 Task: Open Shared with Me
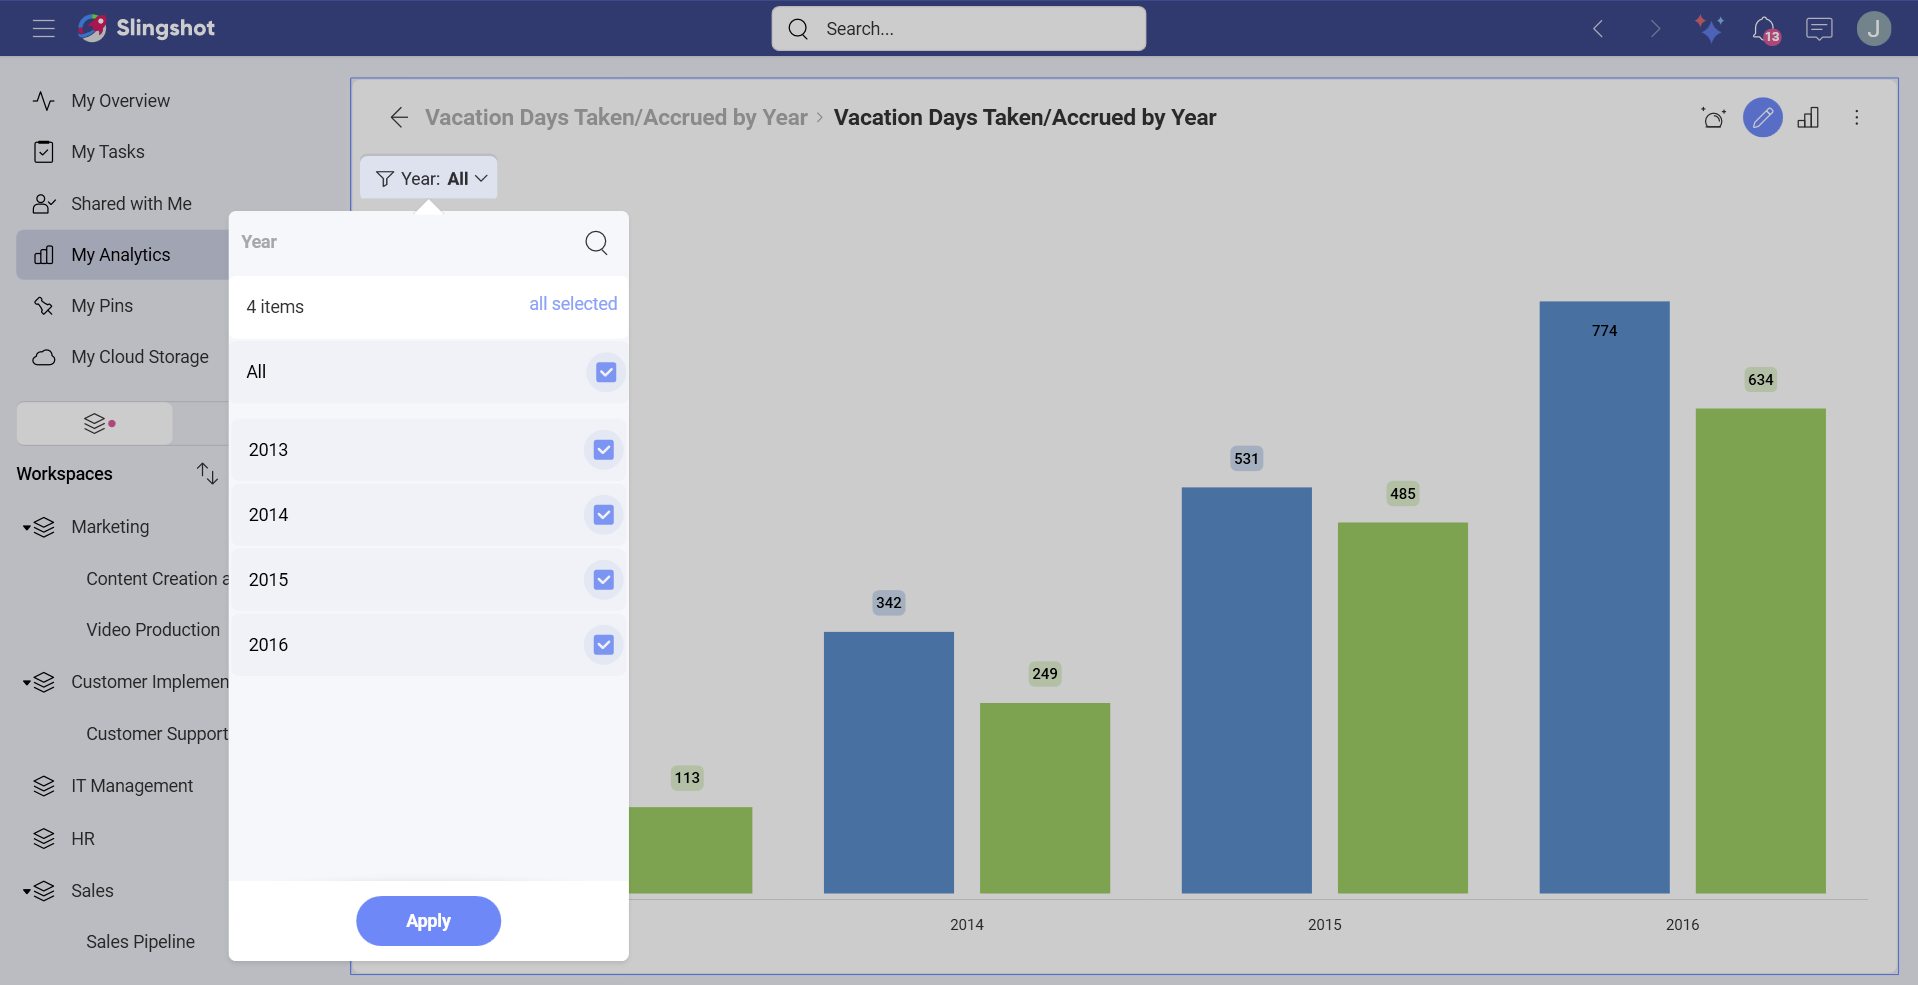[131, 204]
